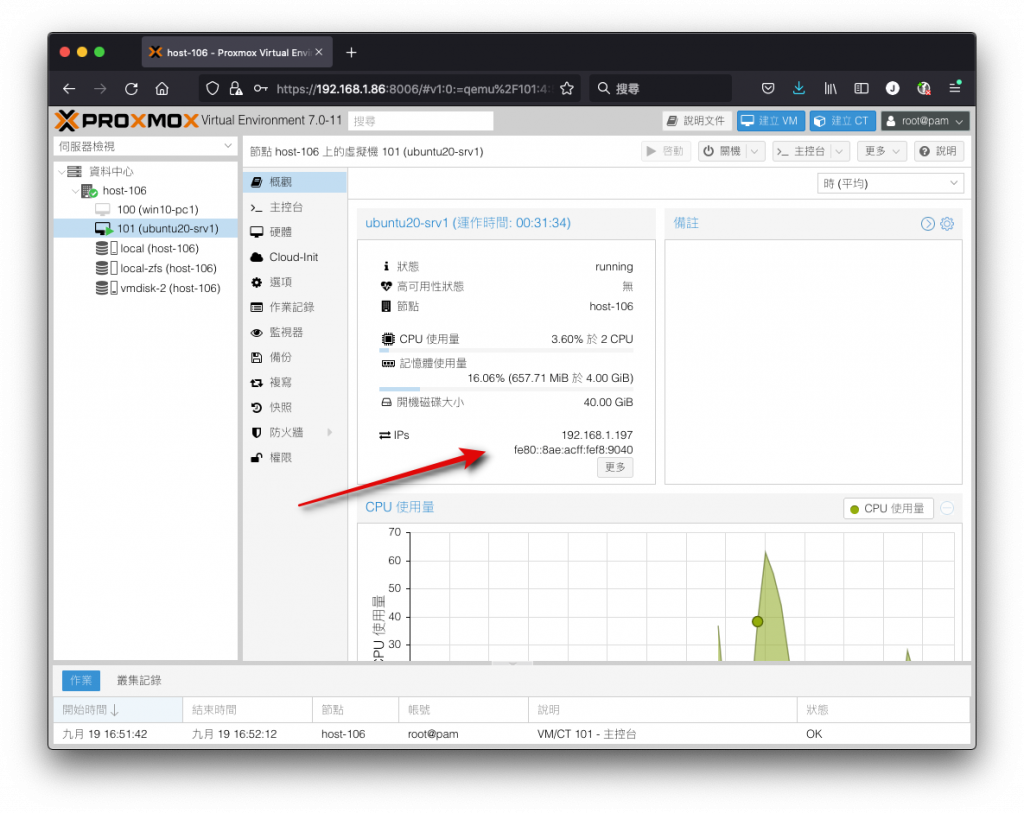
Task: Click the 啟動 start button
Action: point(665,151)
